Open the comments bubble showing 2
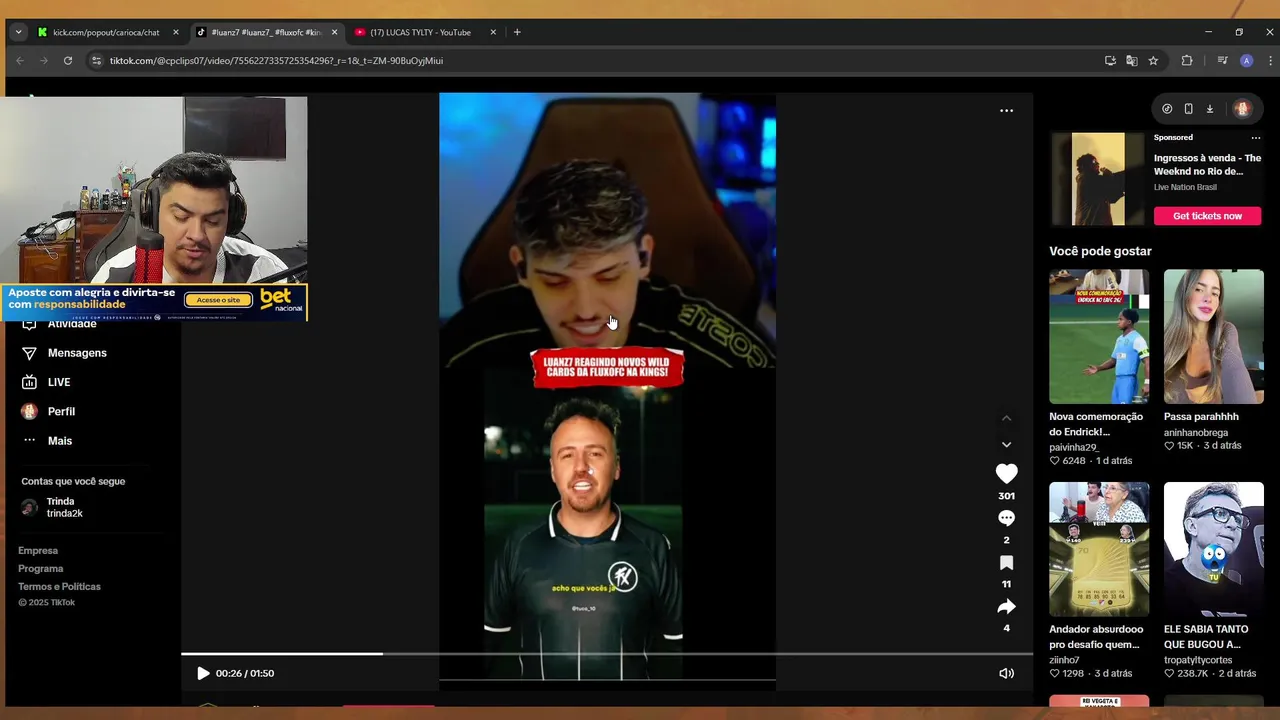This screenshot has height=720, width=1280. (x=1006, y=518)
